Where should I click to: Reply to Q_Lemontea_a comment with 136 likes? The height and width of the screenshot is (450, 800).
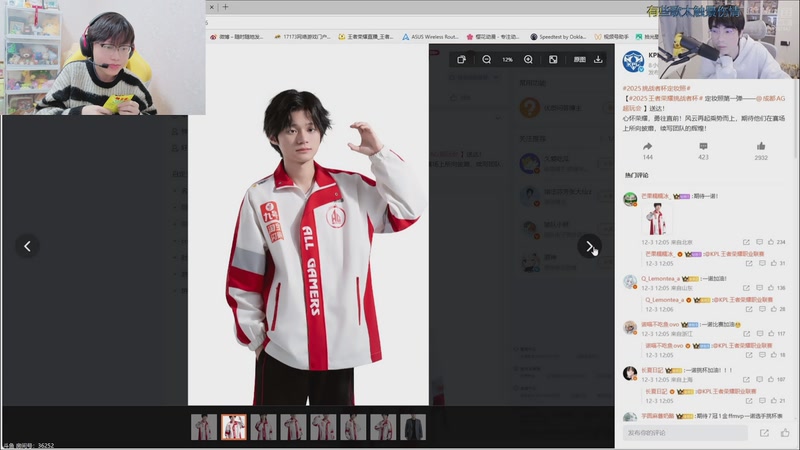759,288
